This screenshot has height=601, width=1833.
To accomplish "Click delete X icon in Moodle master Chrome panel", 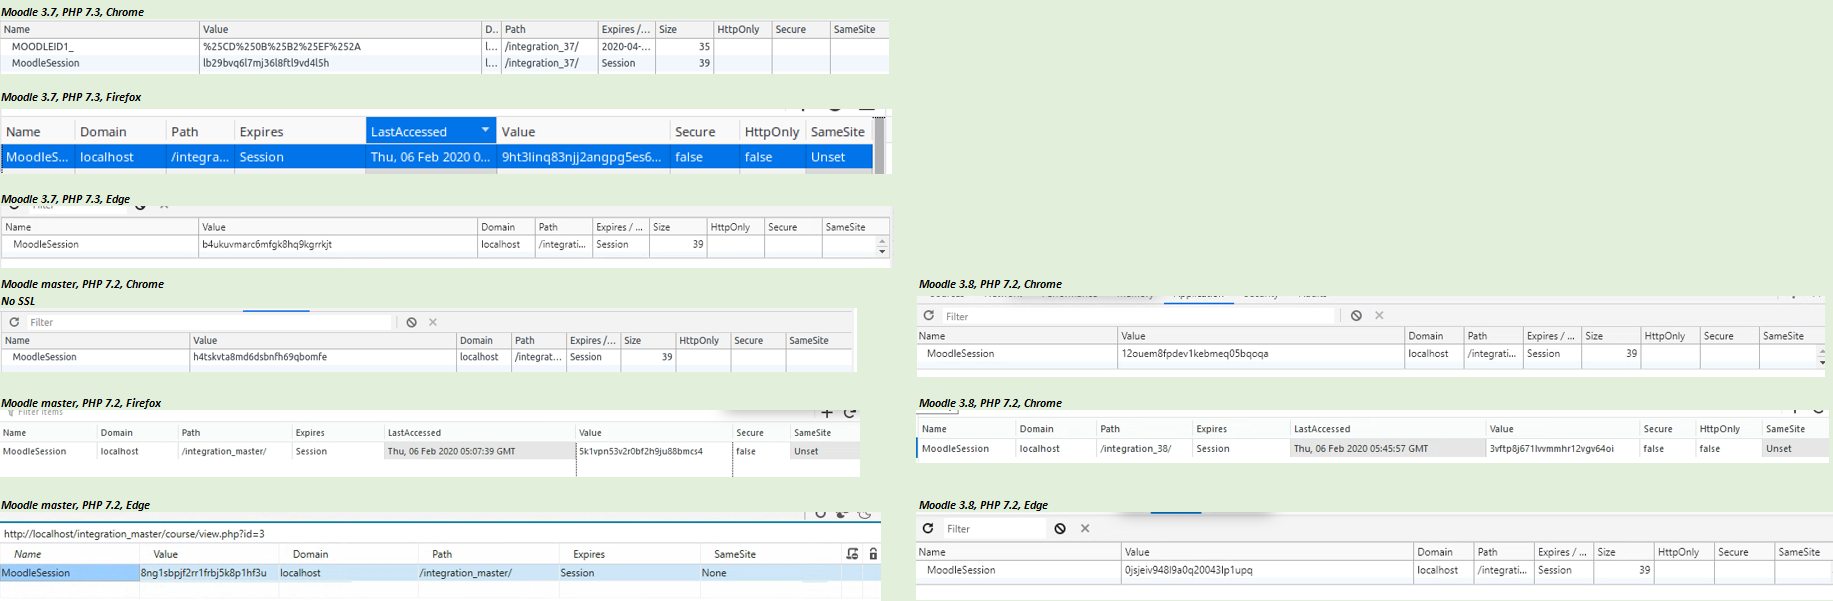I will click(433, 322).
